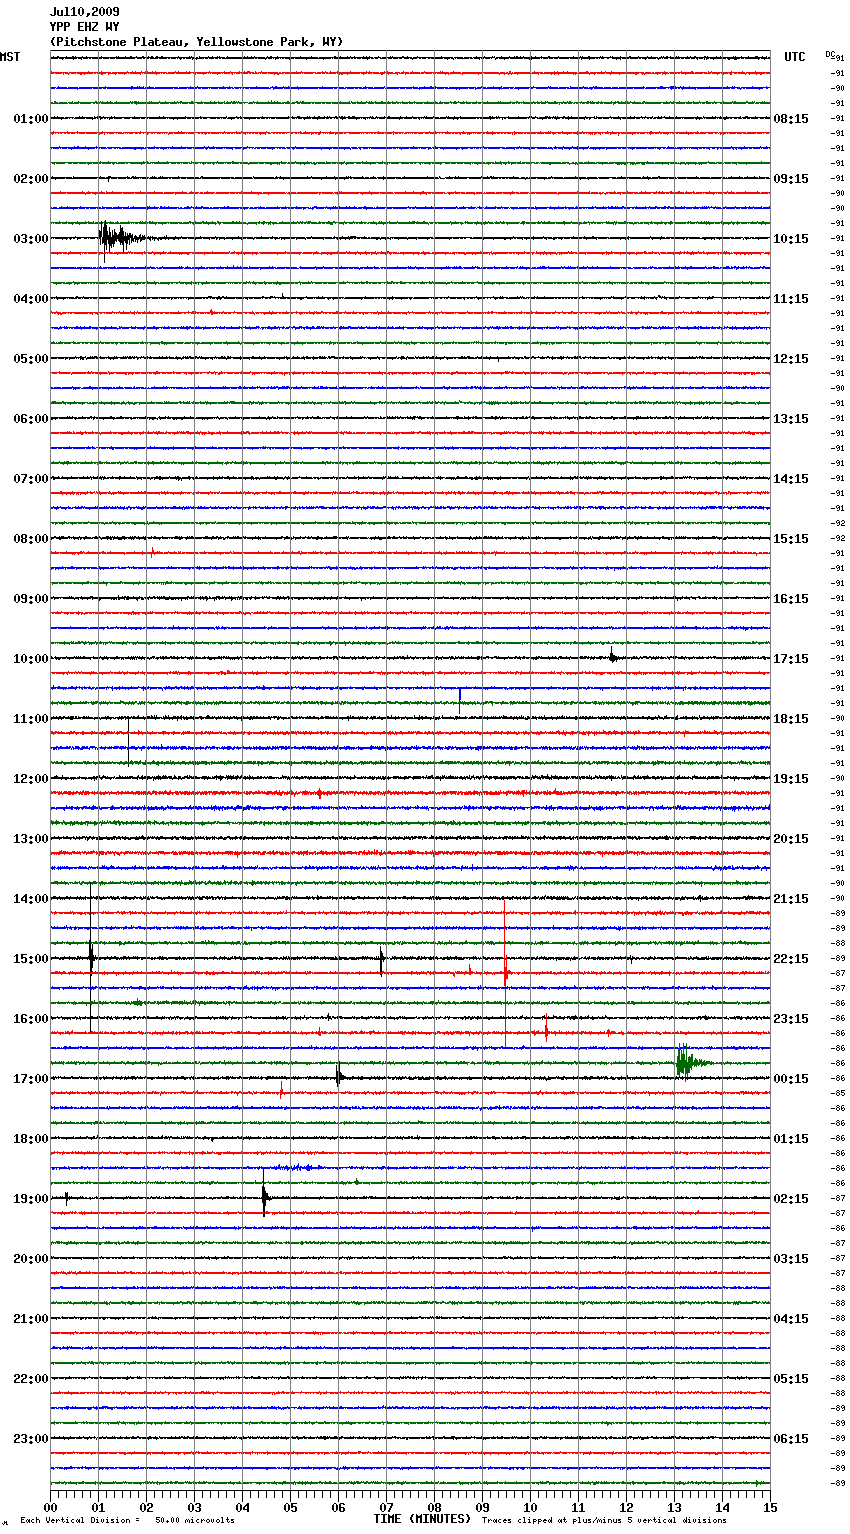Click the 17:15 UTC time label
This screenshot has height=1534, width=850.
pyautogui.click(x=791, y=659)
